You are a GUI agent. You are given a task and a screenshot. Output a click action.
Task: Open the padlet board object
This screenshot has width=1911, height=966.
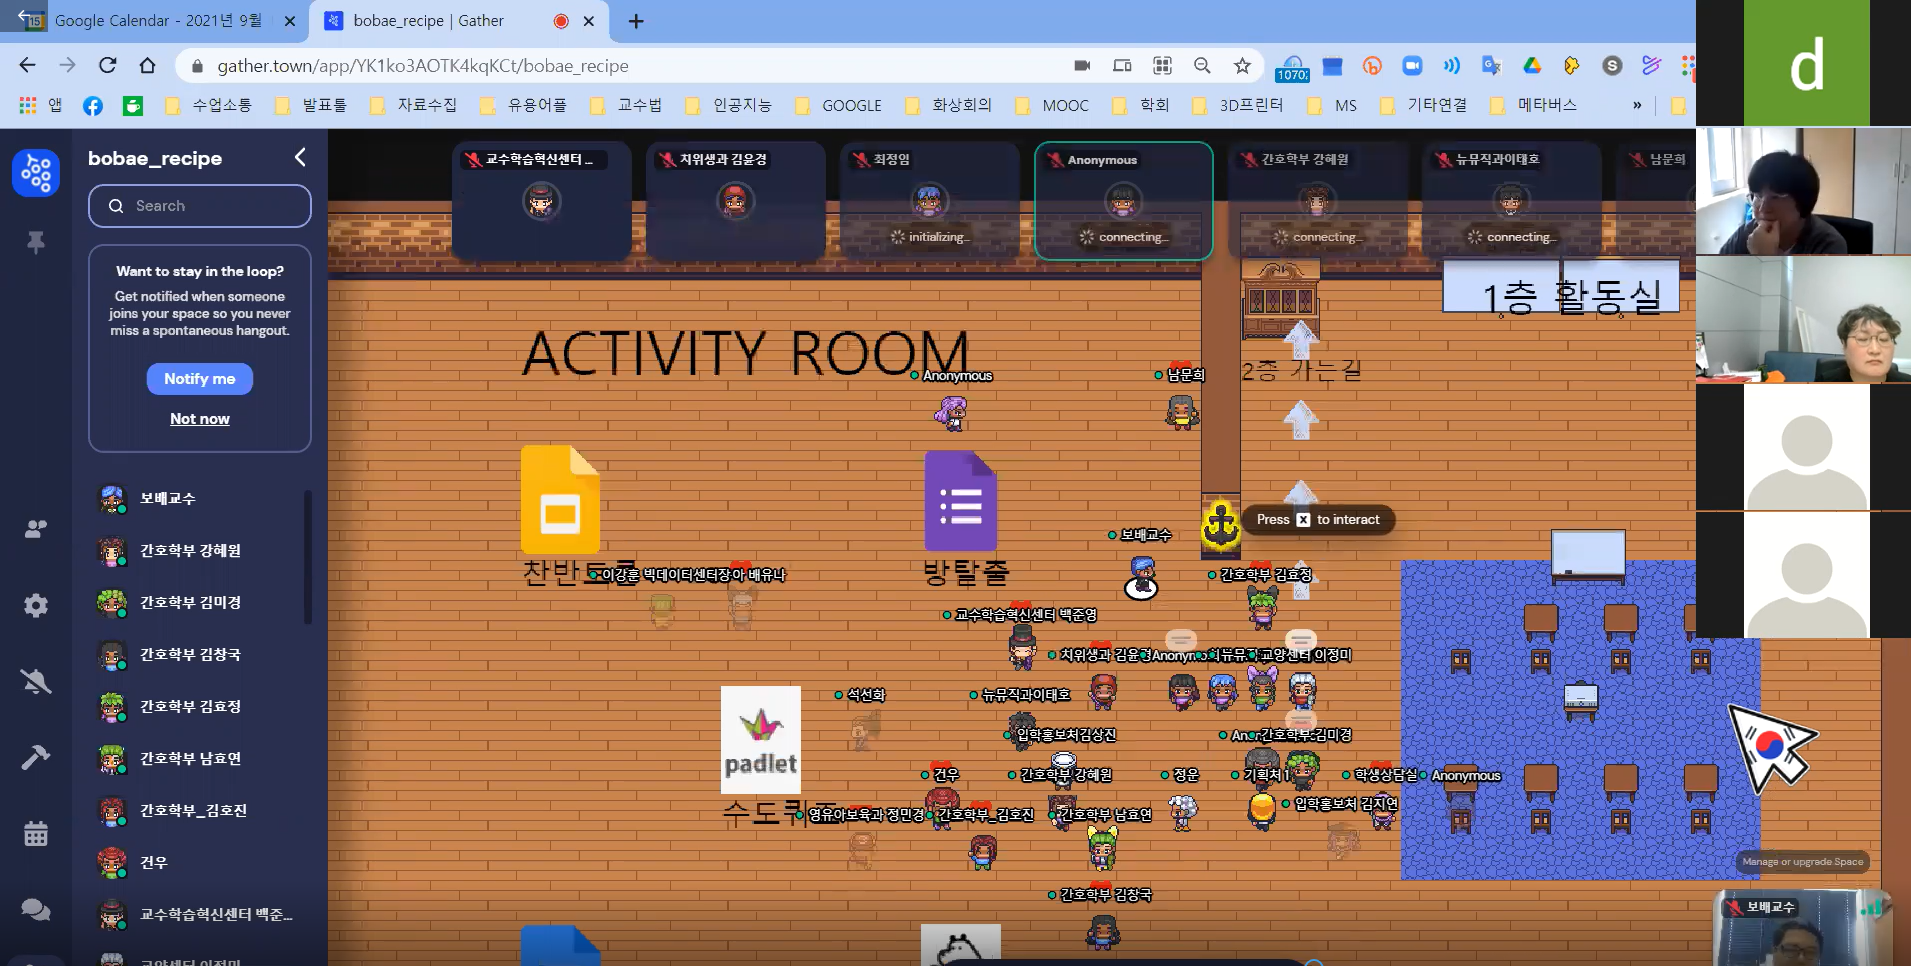click(x=761, y=739)
